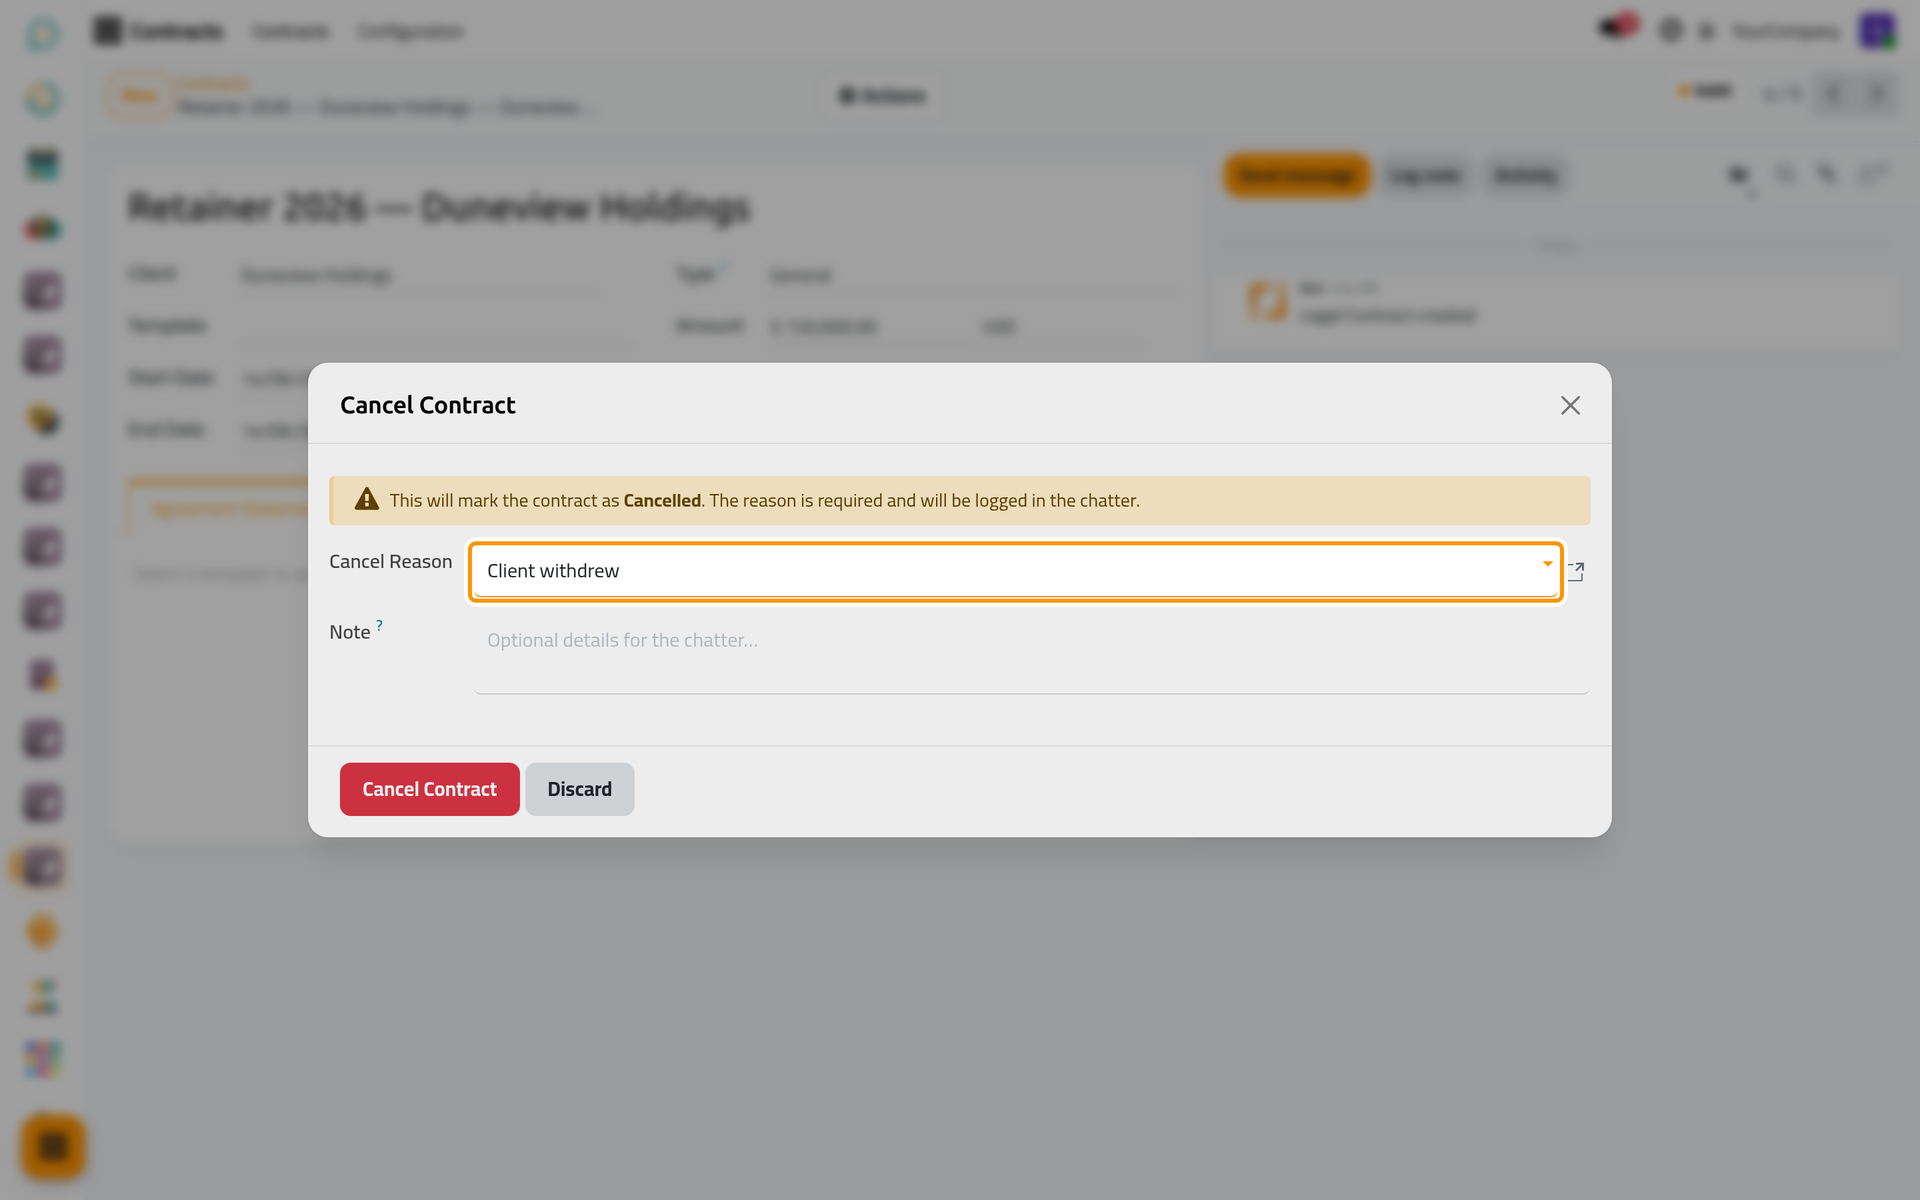Open the Actions gear menu behind dialog

(882, 96)
